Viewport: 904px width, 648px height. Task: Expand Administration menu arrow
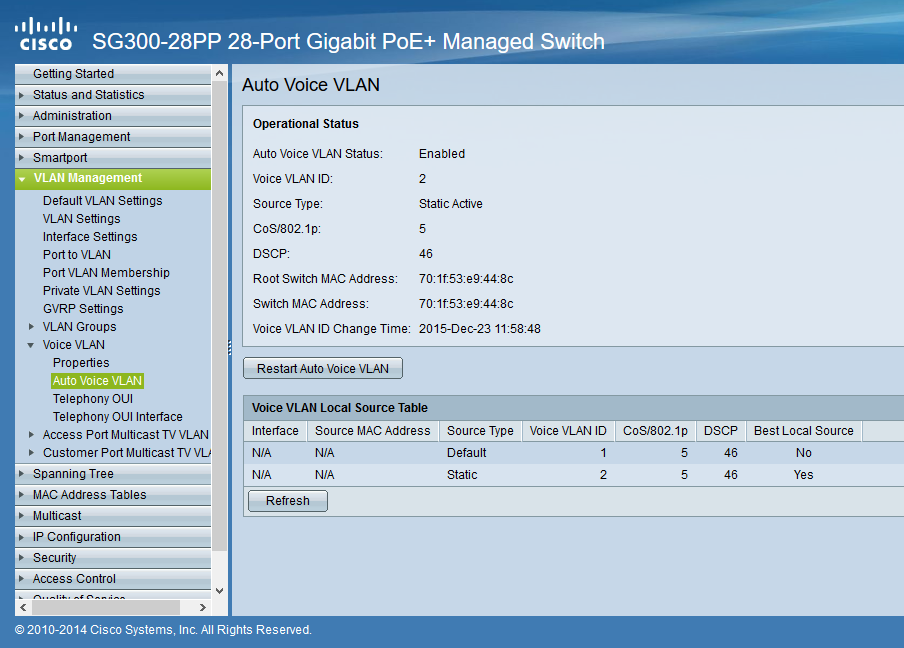click(x=21, y=115)
